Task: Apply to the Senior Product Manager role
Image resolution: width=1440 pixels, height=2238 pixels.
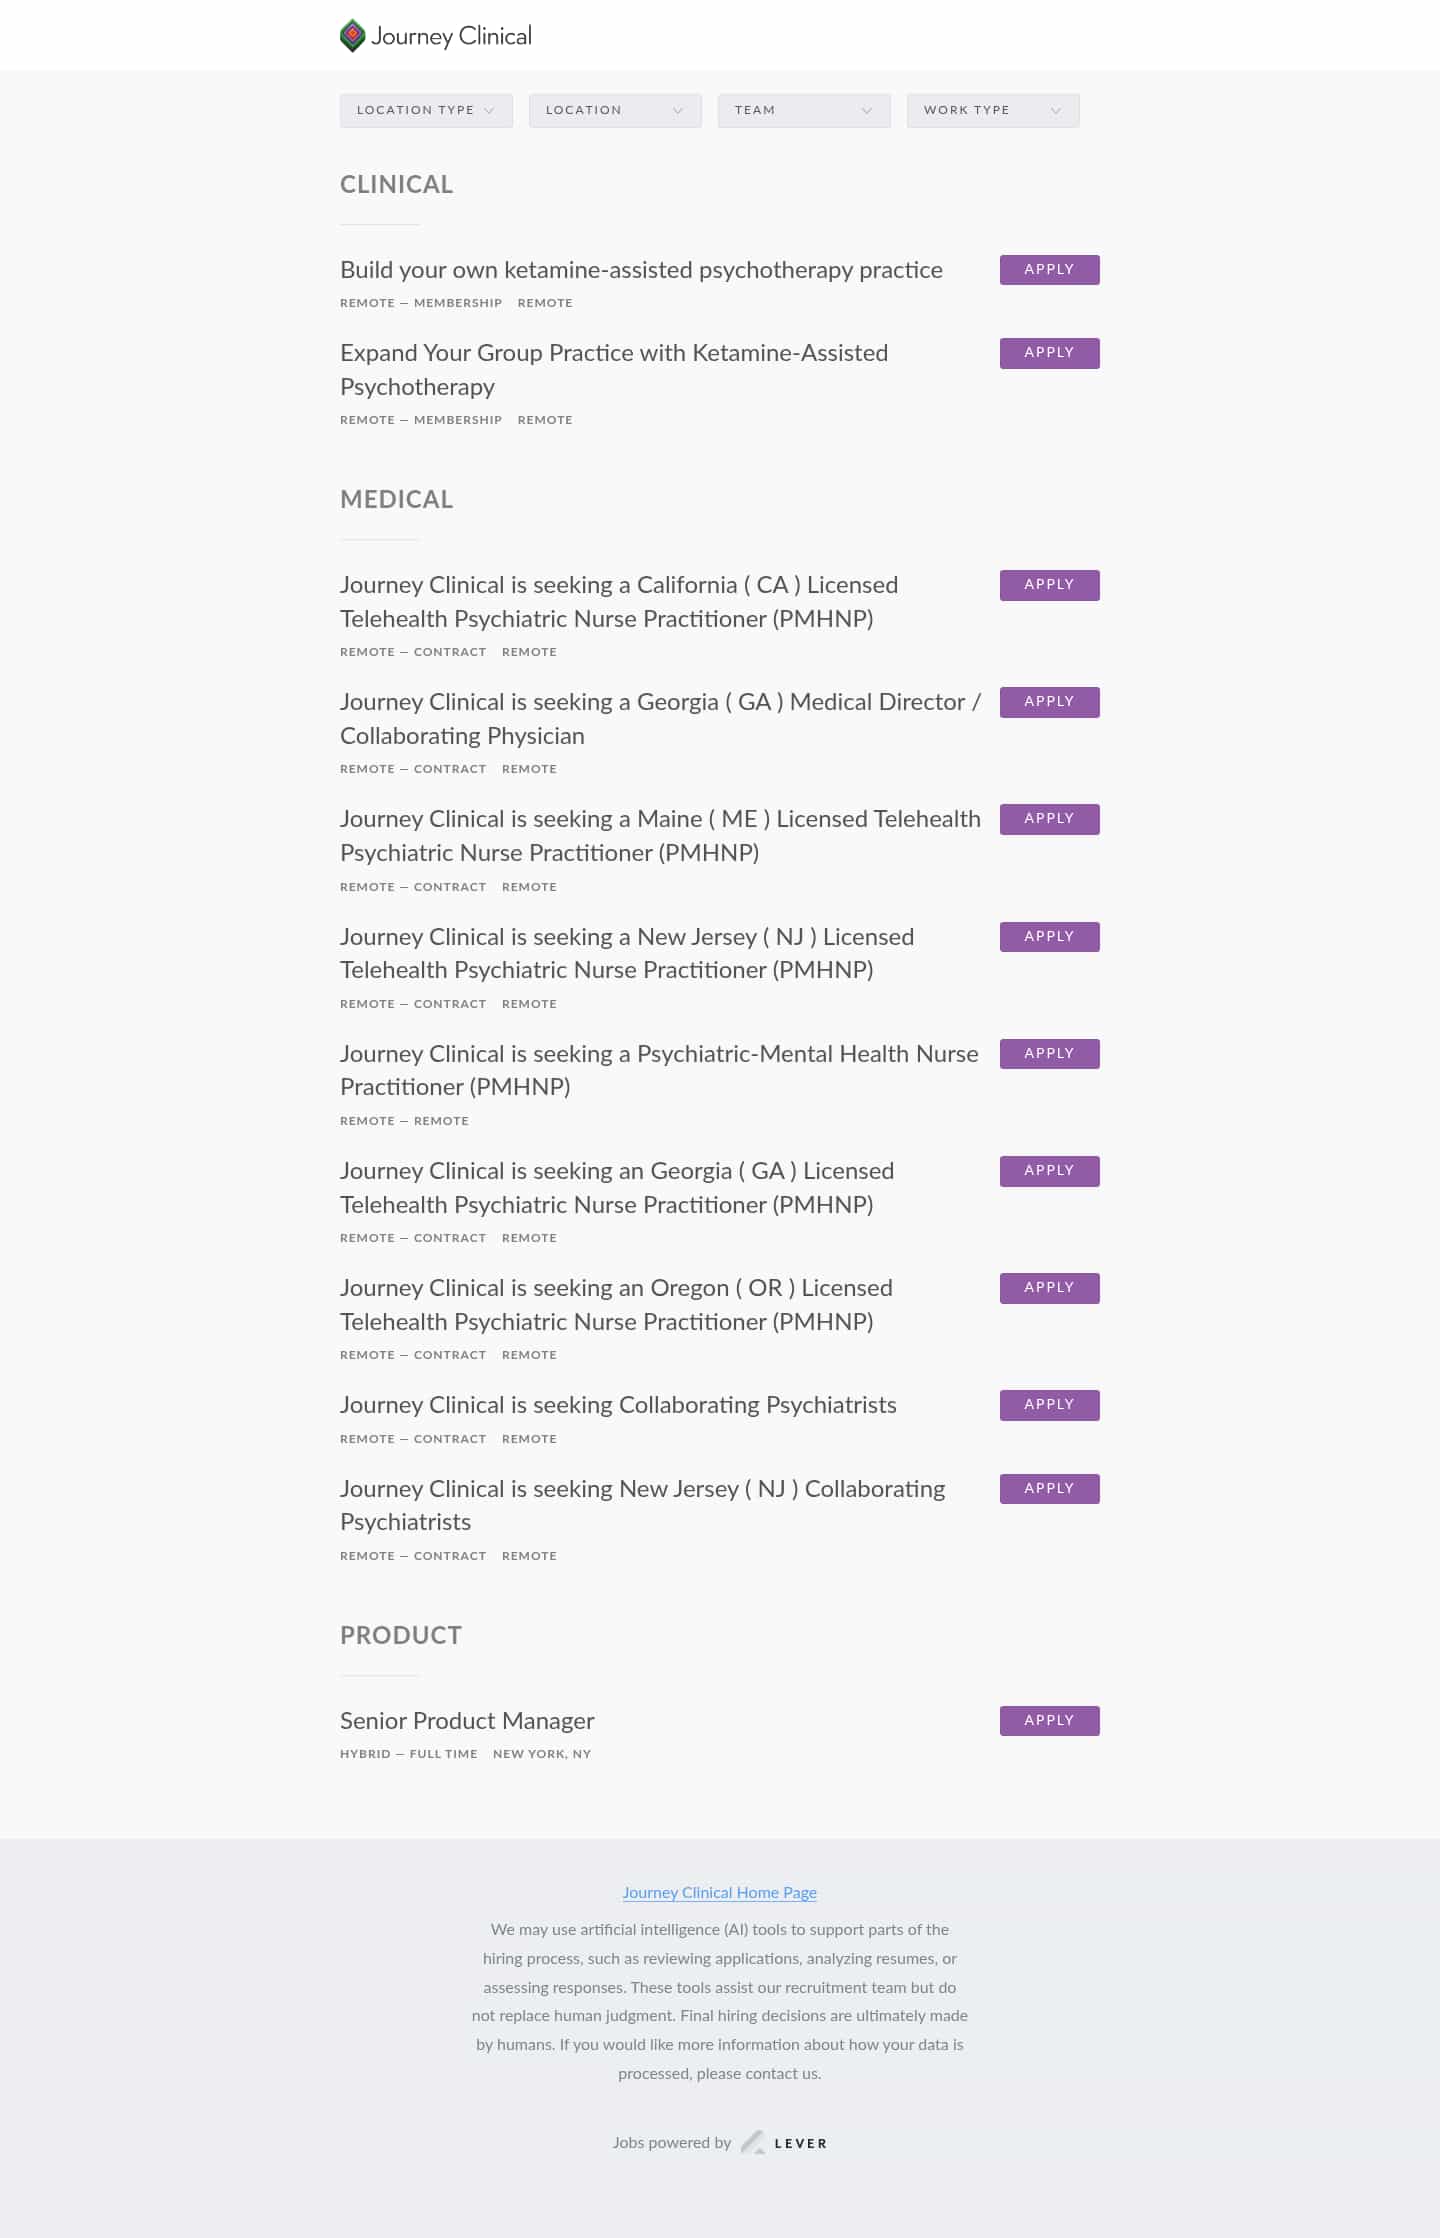Action: click(1049, 1721)
